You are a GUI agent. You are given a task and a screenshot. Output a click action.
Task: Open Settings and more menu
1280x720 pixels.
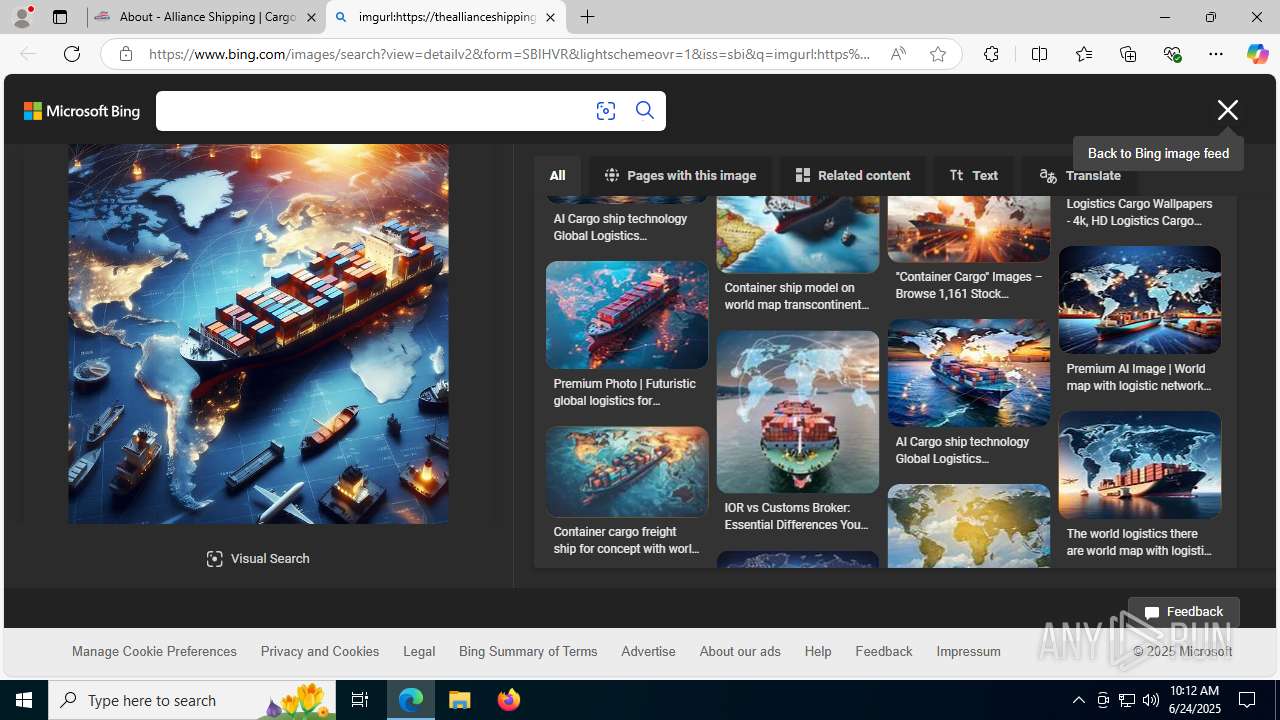point(1216,54)
